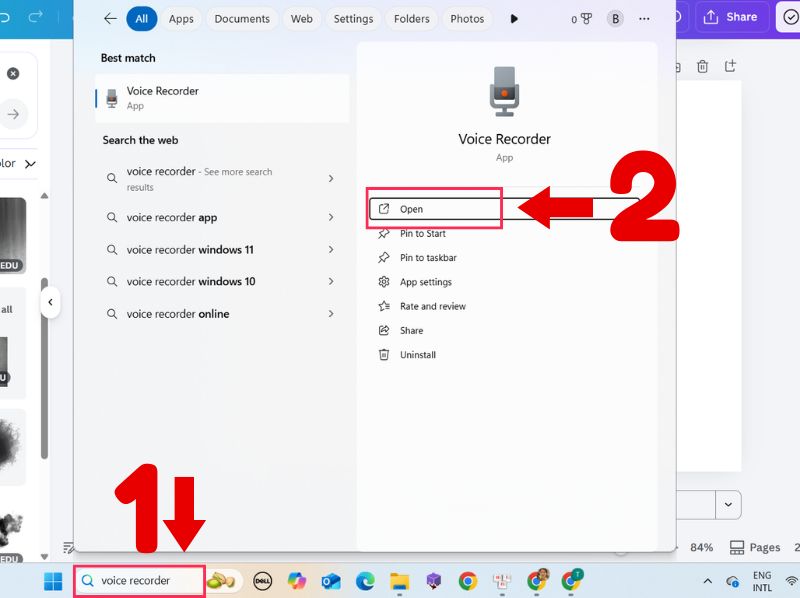Launch Copilot from the taskbar
The width and height of the screenshot is (800, 598).
[296, 581]
